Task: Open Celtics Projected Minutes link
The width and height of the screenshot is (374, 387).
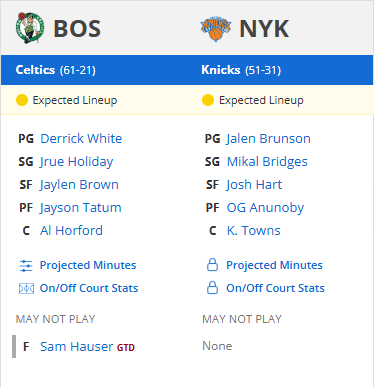Action: (88, 265)
